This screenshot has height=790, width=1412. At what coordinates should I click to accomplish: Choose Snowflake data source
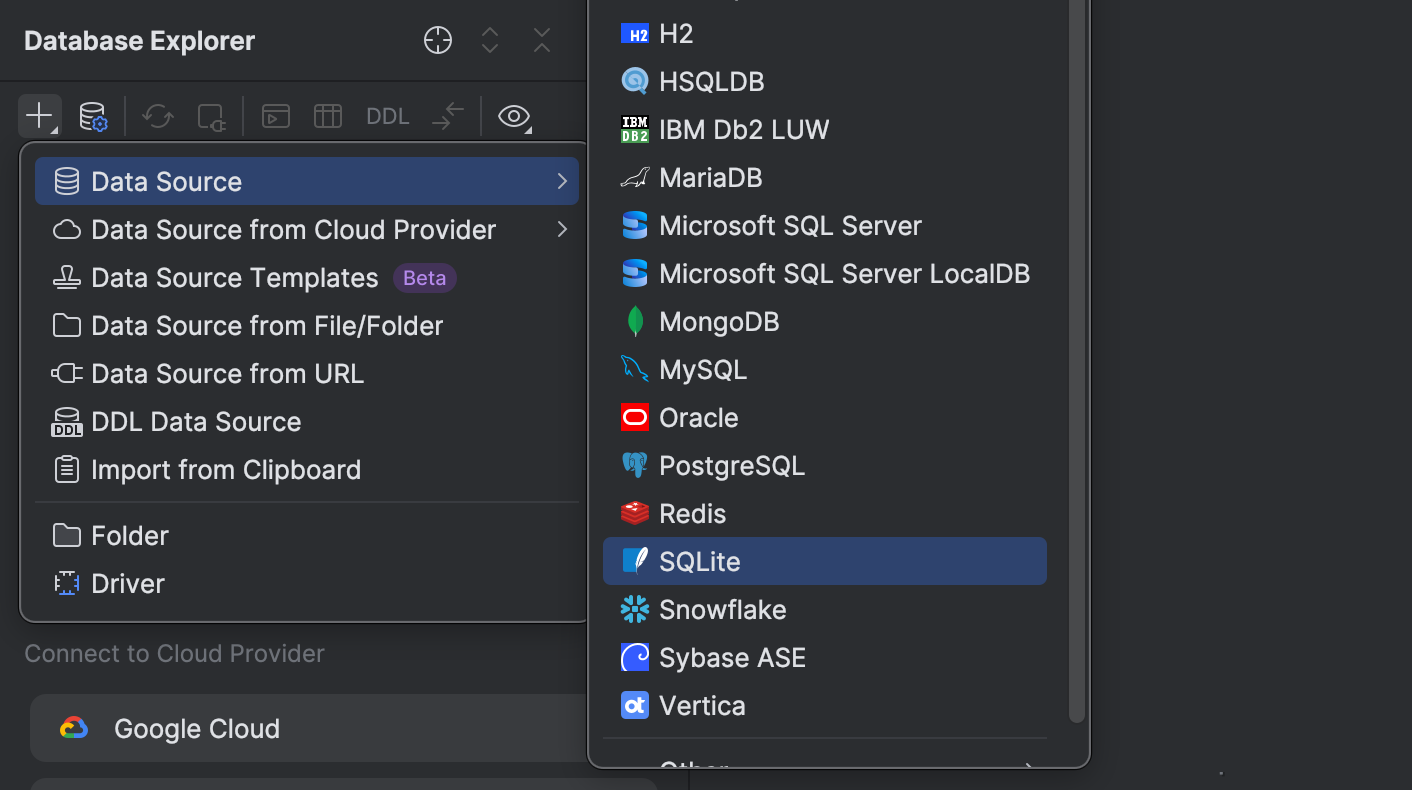click(825, 609)
